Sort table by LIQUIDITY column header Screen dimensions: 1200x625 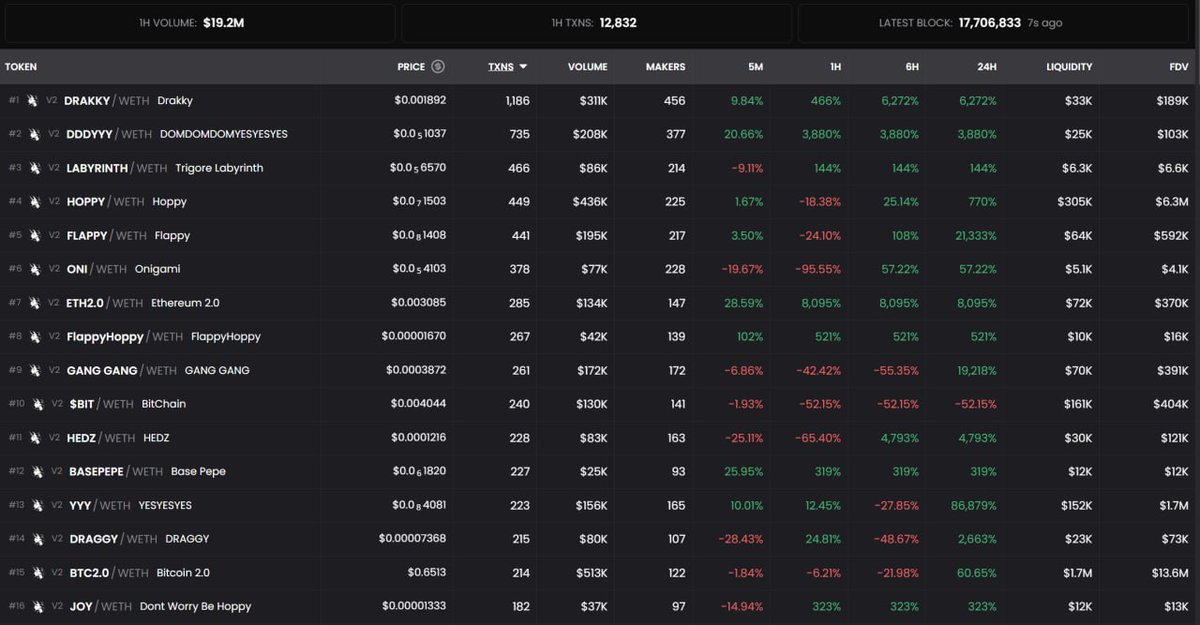(1069, 67)
